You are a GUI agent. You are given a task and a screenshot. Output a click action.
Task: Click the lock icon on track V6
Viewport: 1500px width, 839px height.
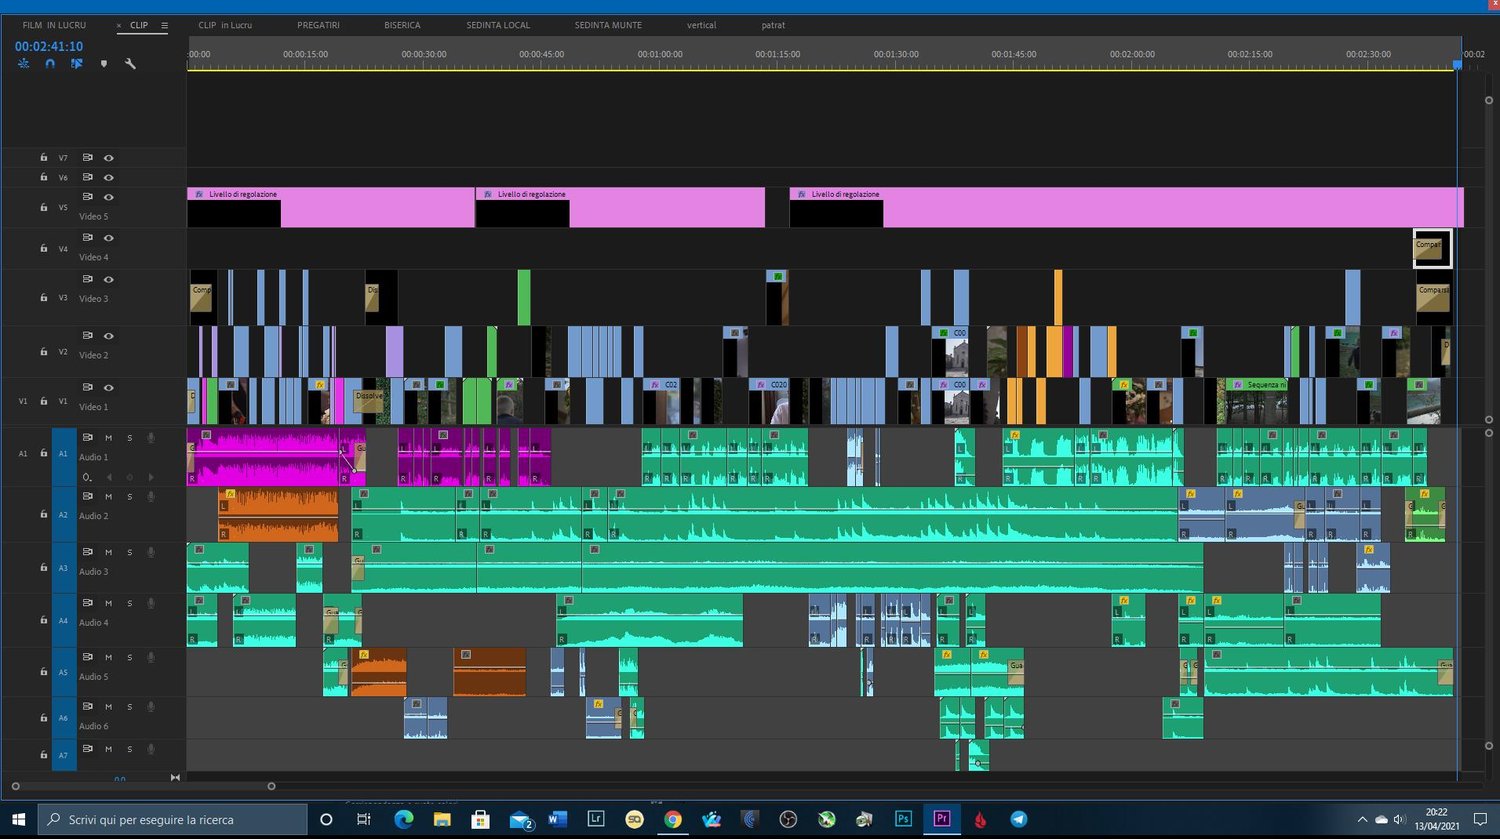(x=44, y=177)
